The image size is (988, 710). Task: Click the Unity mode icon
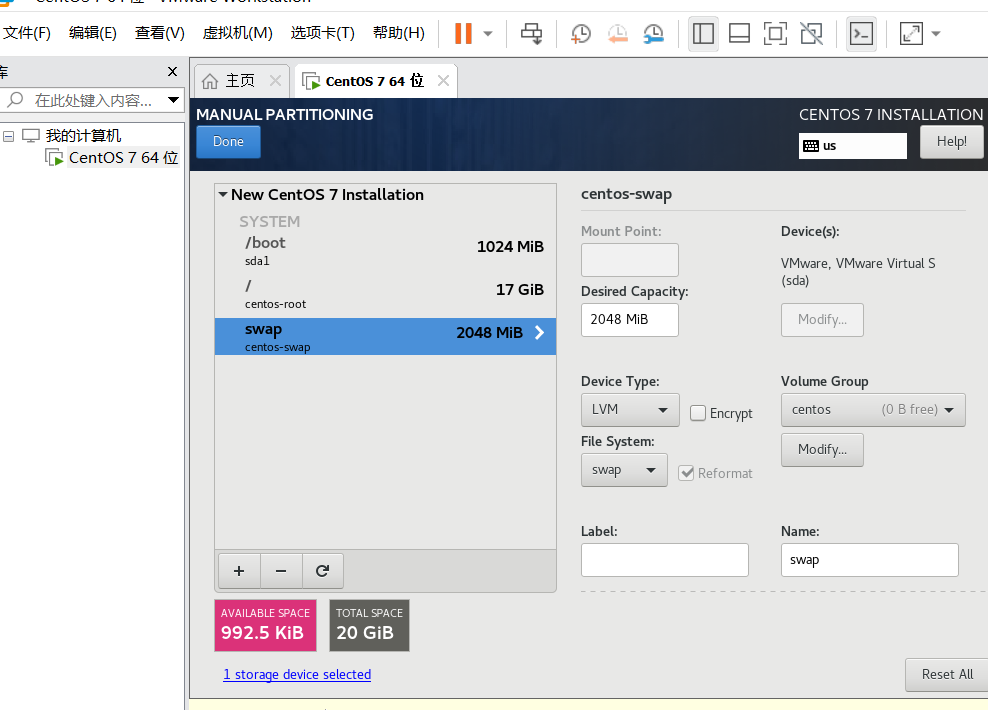tap(812, 33)
